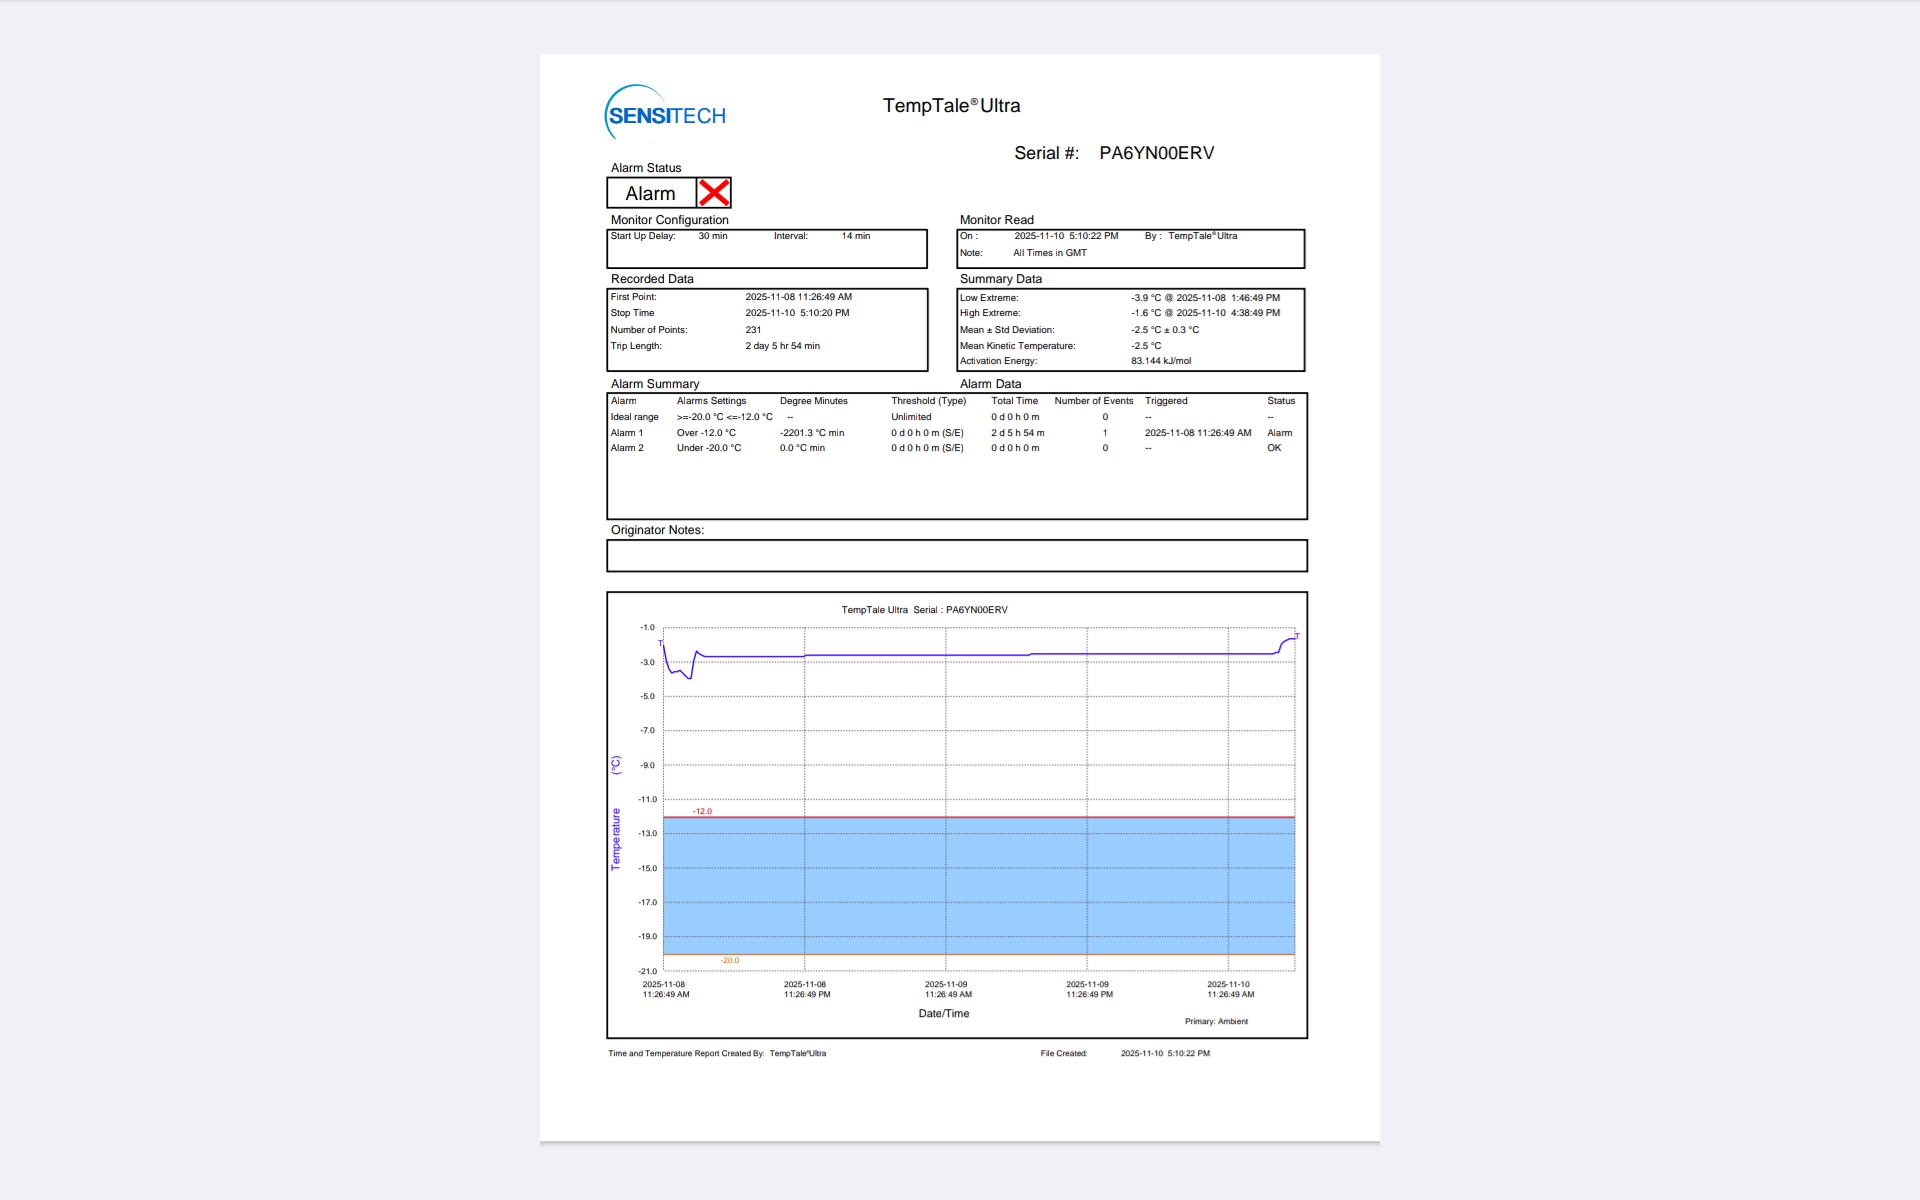1920x1200 pixels.
Task: Click the Primary: Ambient legend text
Action: tap(1215, 1021)
